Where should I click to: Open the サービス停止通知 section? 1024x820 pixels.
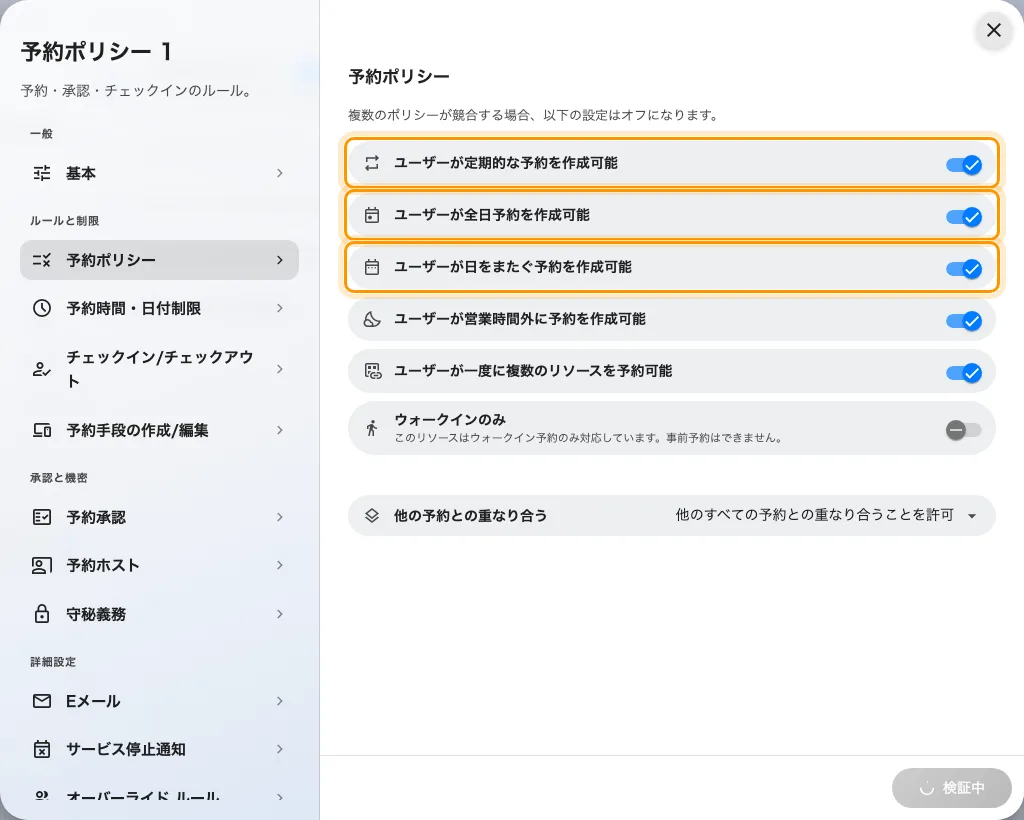pyautogui.click(x=159, y=749)
